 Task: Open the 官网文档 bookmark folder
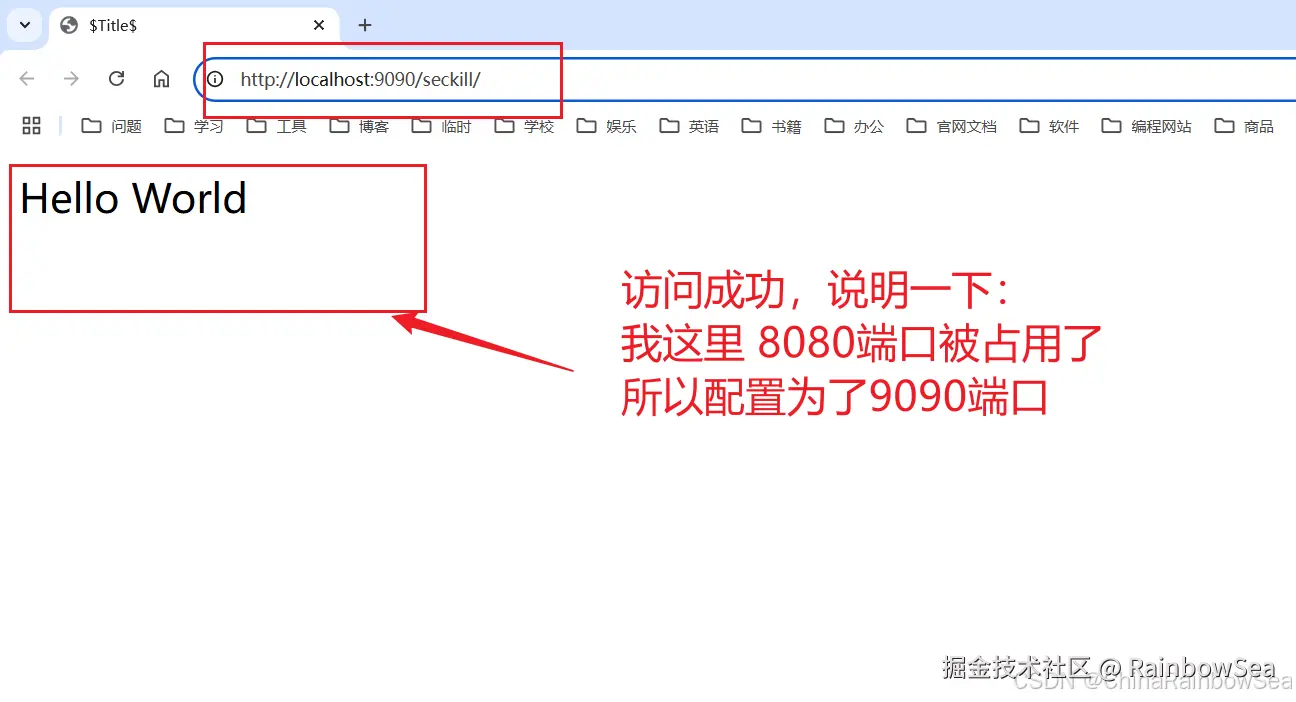[965, 126]
